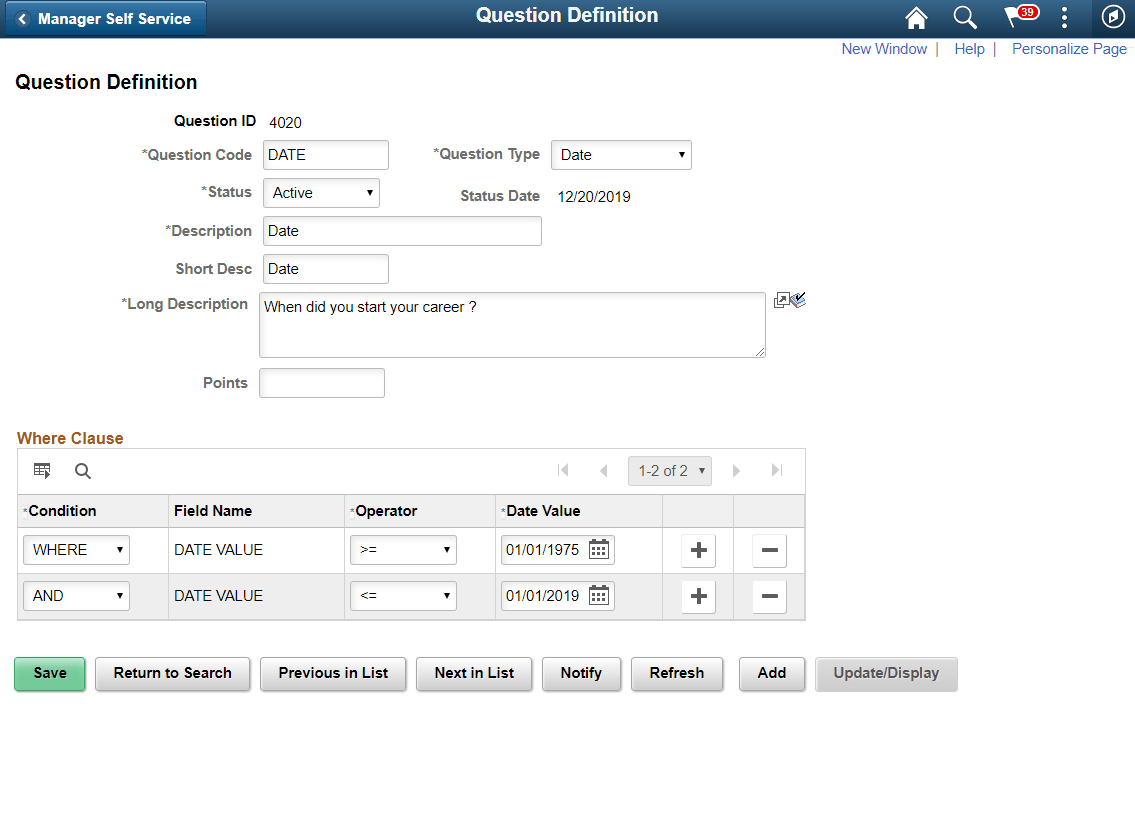Open the Status dropdown showing Active
This screenshot has height=816, width=1135.
click(321, 192)
